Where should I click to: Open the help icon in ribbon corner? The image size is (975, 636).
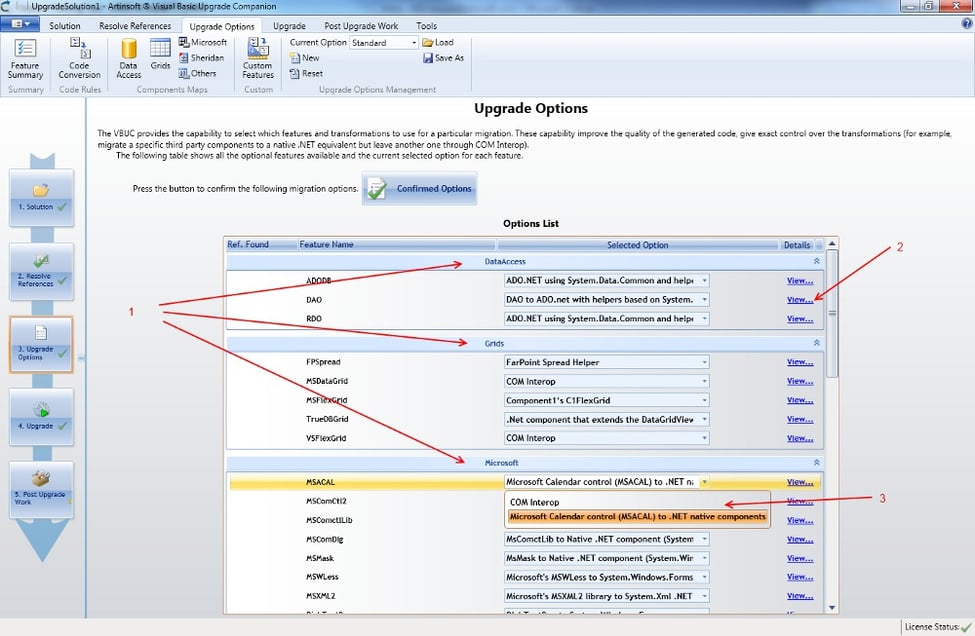pyautogui.click(x=967, y=24)
